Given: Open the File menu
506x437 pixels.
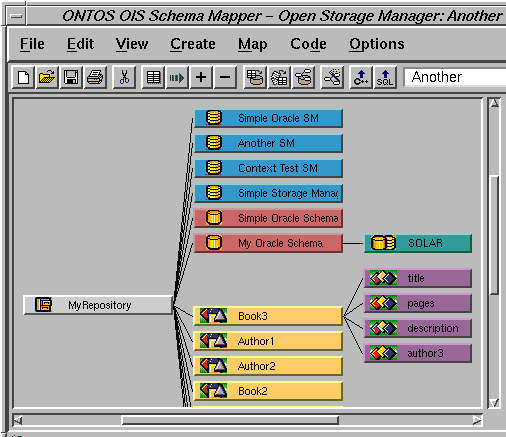Looking at the screenshot, I should point(32,44).
